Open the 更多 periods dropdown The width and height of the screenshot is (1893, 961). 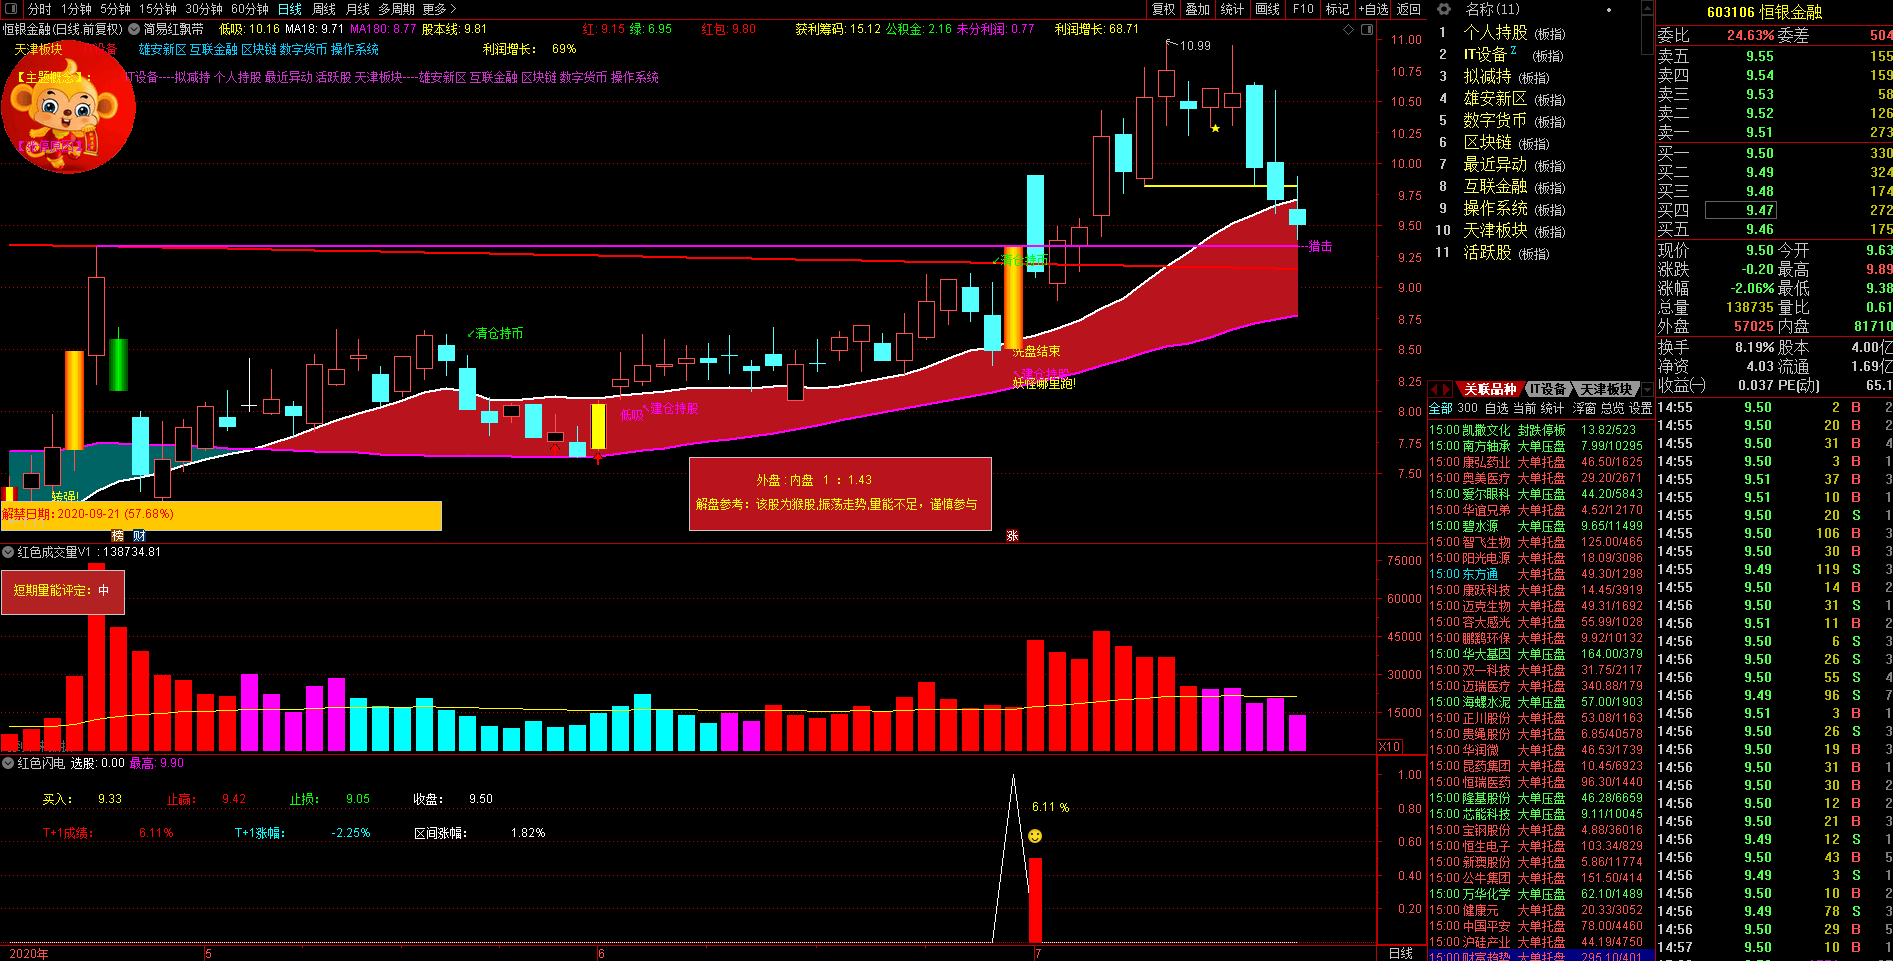click(439, 9)
